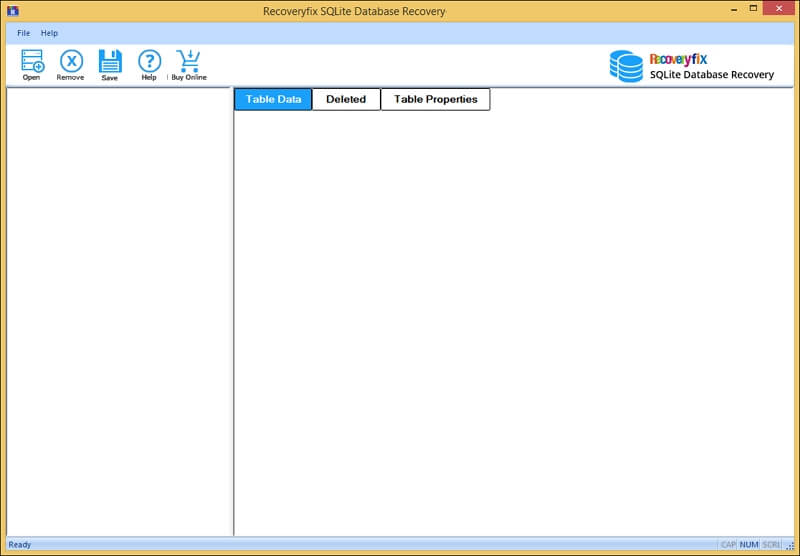The height and width of the screenshot is (556, 800).
Task: Click the SCRL indicator in status bar
Action: pos(771,545)
